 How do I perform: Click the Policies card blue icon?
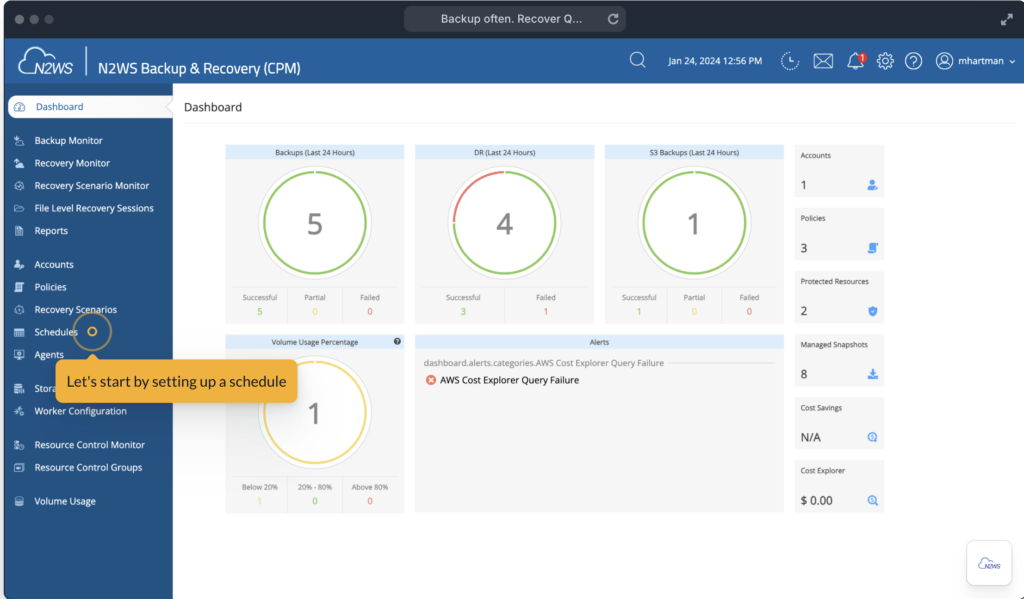coord(872,248)
